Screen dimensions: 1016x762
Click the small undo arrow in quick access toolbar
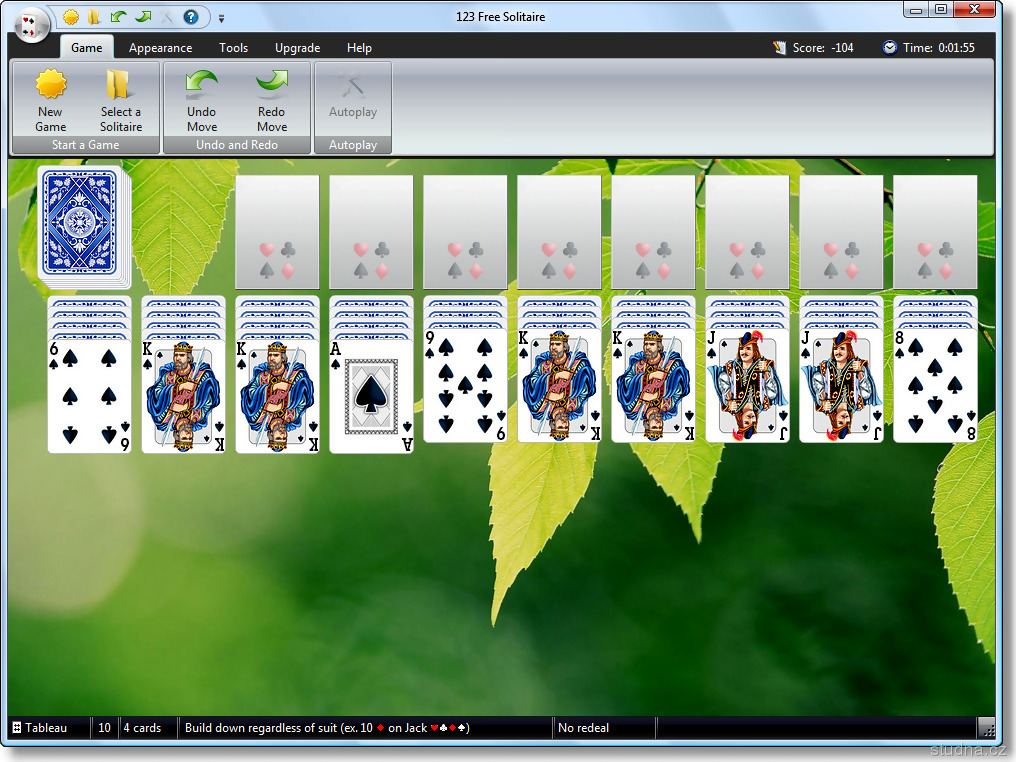coord(119,17)
